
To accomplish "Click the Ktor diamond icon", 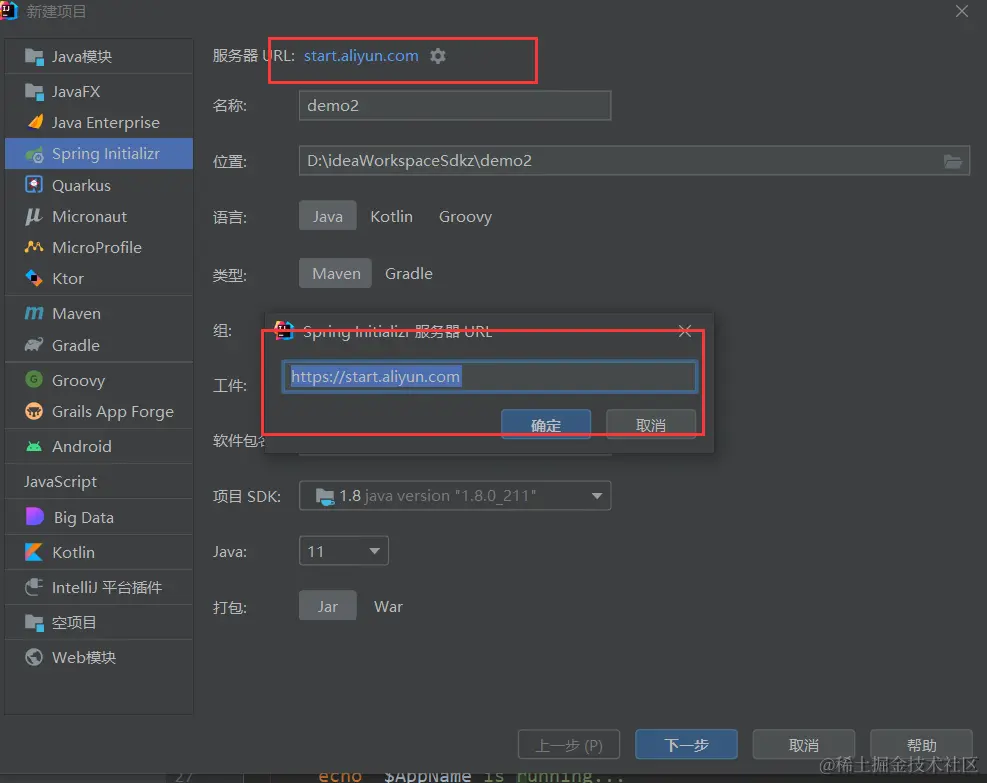I will click(33, 278).
